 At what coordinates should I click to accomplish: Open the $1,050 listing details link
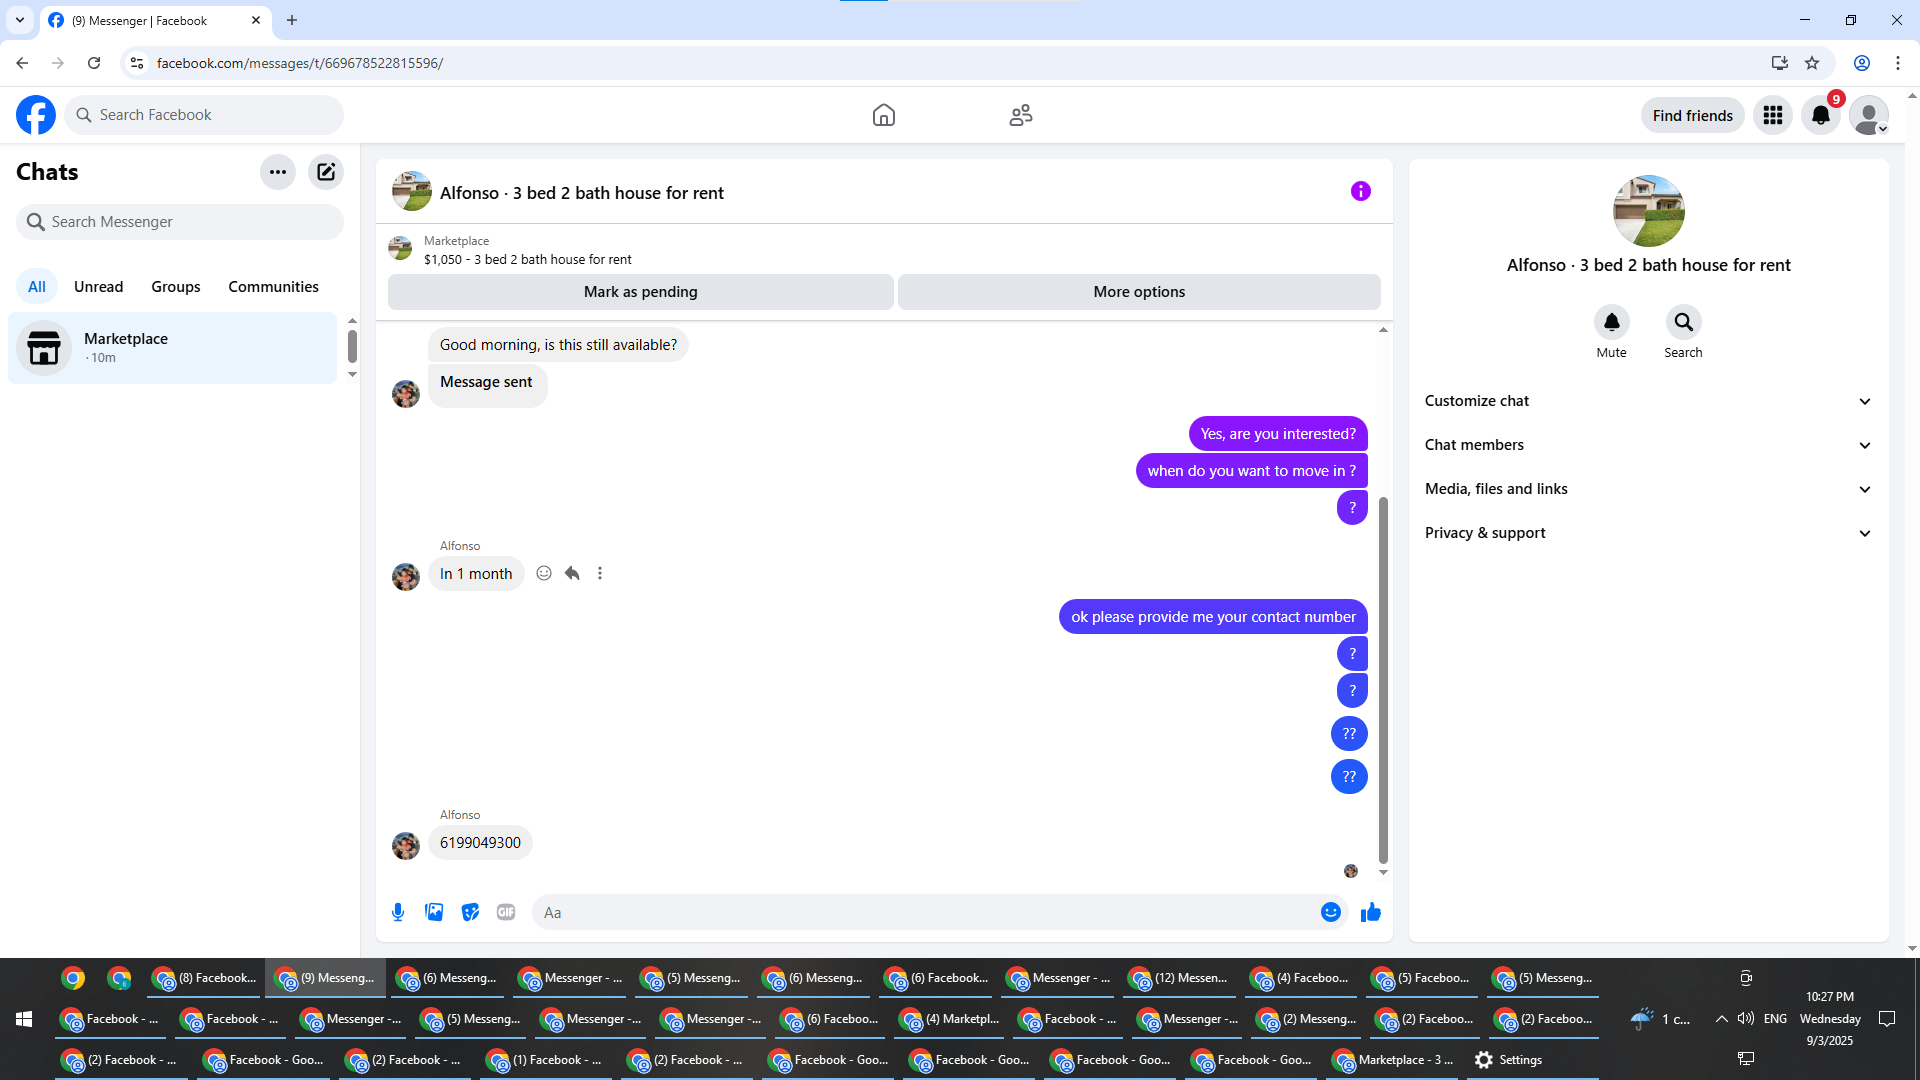click(x=528, y=260)
